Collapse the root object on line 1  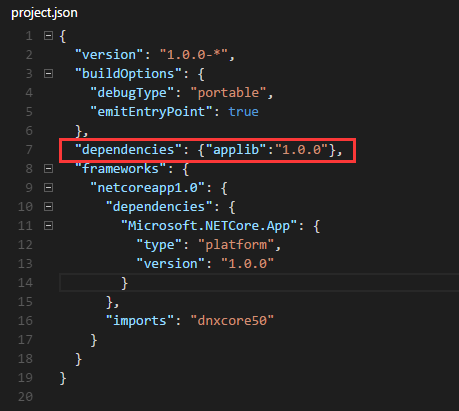(48, 35)
